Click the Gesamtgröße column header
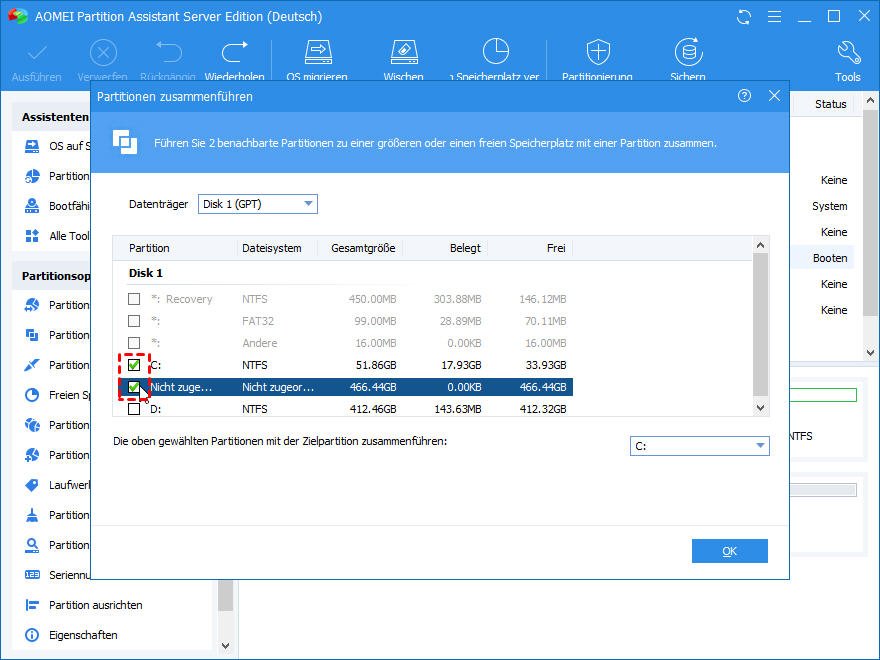Image resolution: width=880 pixels, height=660 pixels. click(x=362, y=248)
